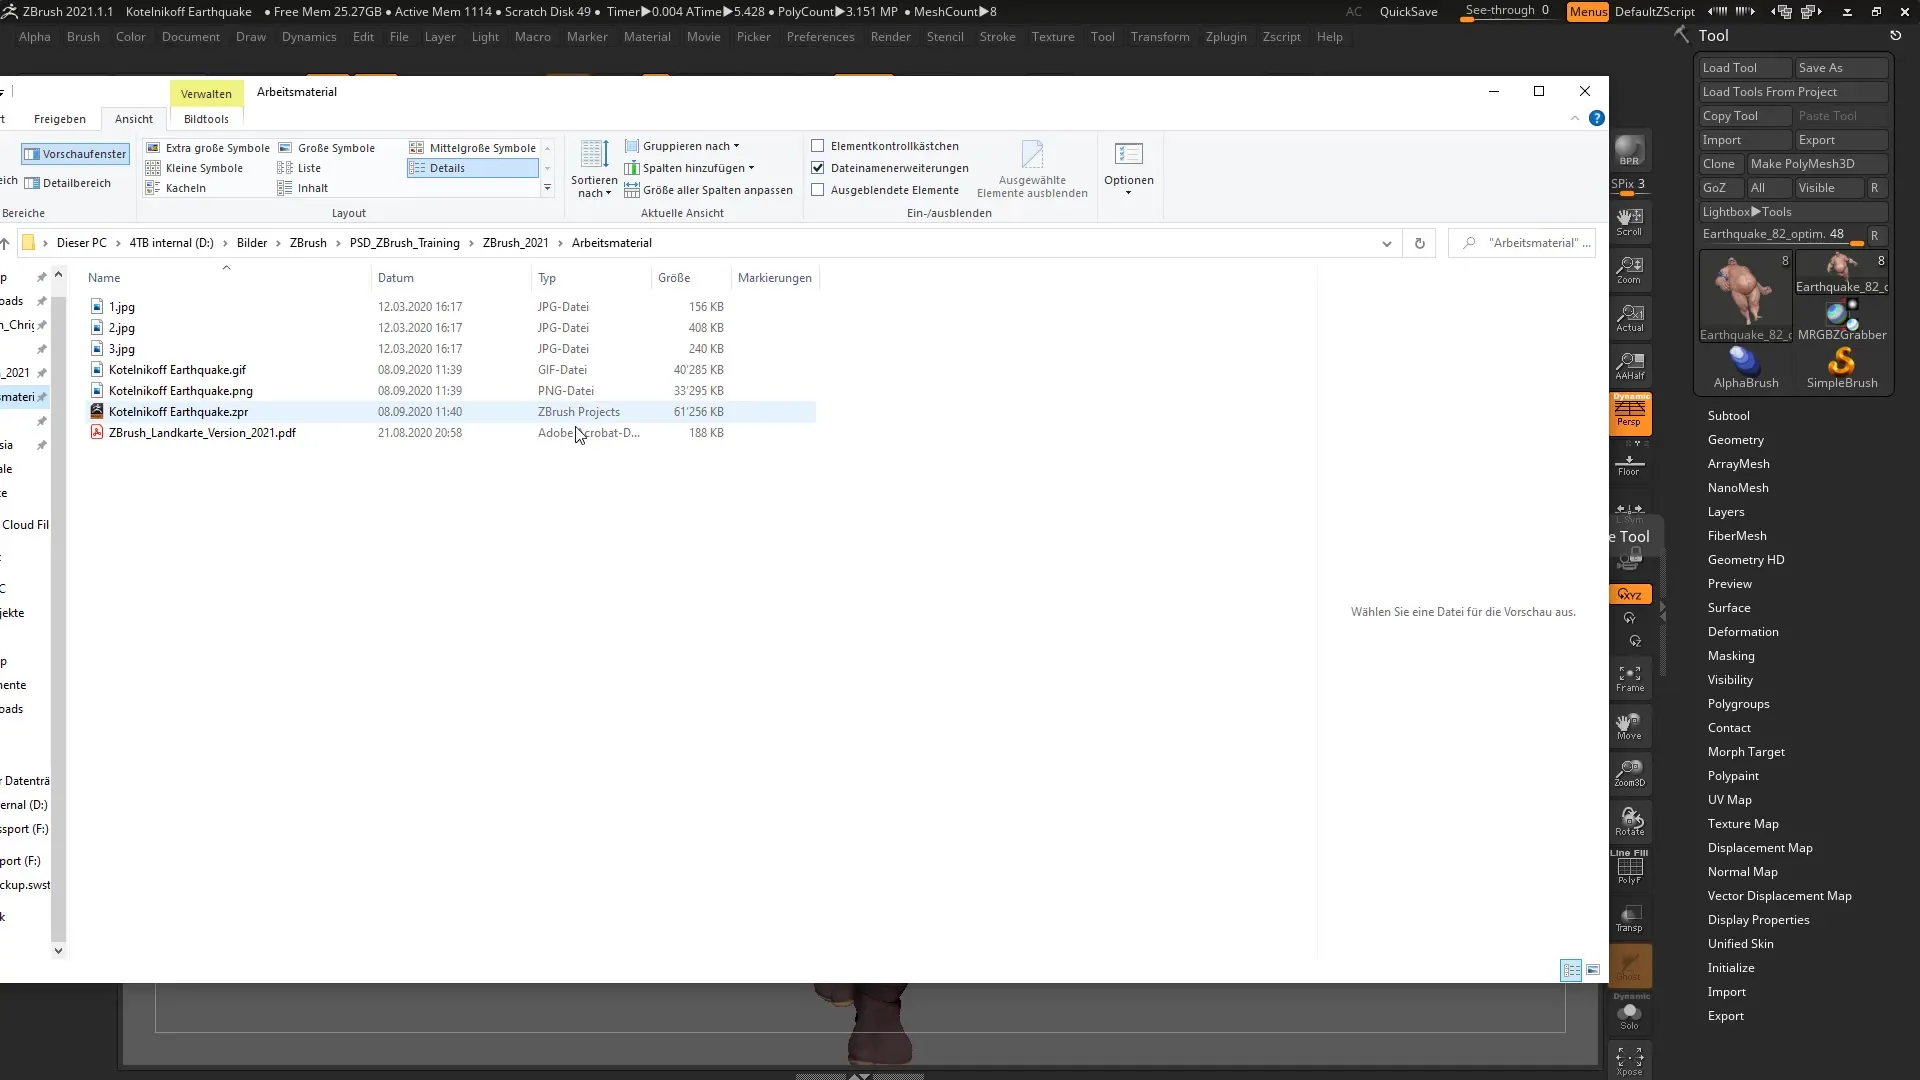The height and width of the screenshot is (1080, 1920).
Task: Open the ZBrush Zplugin menu
Action: click(x=1225, y=37)
